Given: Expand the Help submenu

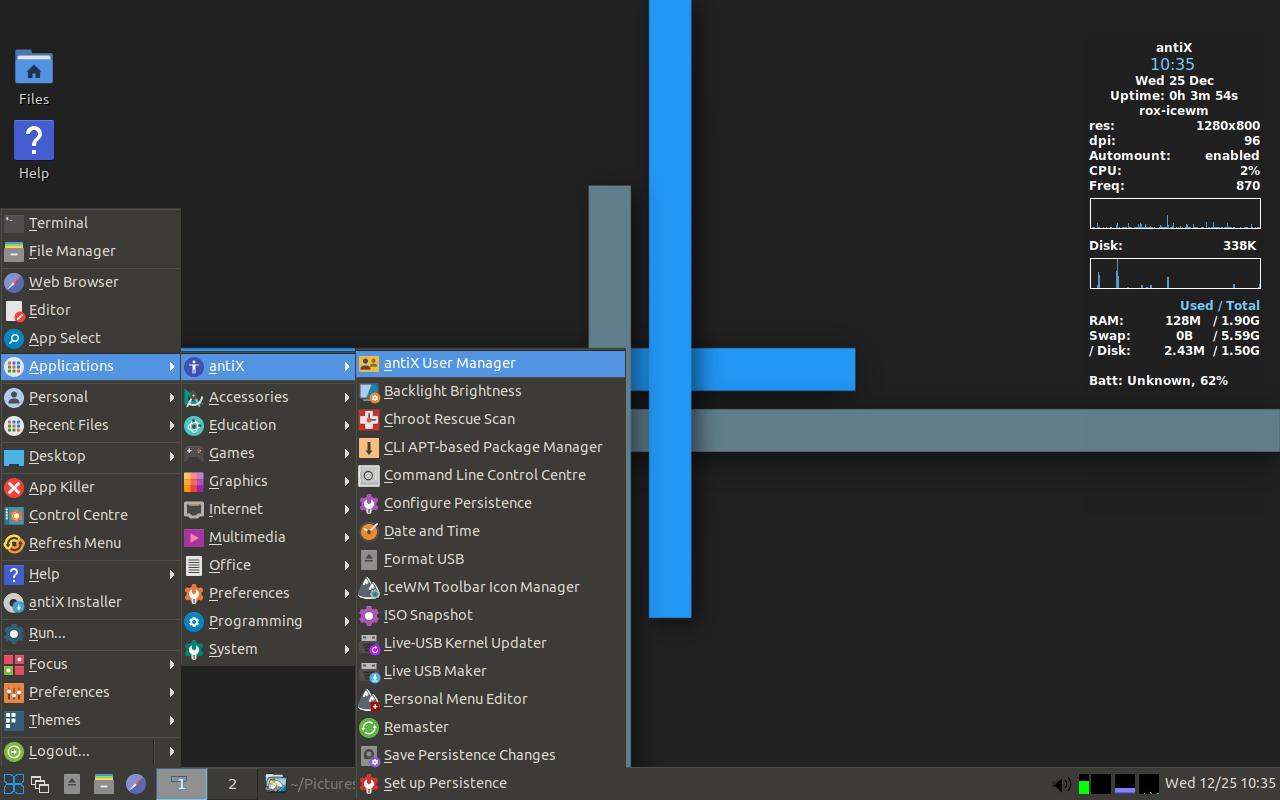Looking at the screenshot, I should click(x=91, y=574).
